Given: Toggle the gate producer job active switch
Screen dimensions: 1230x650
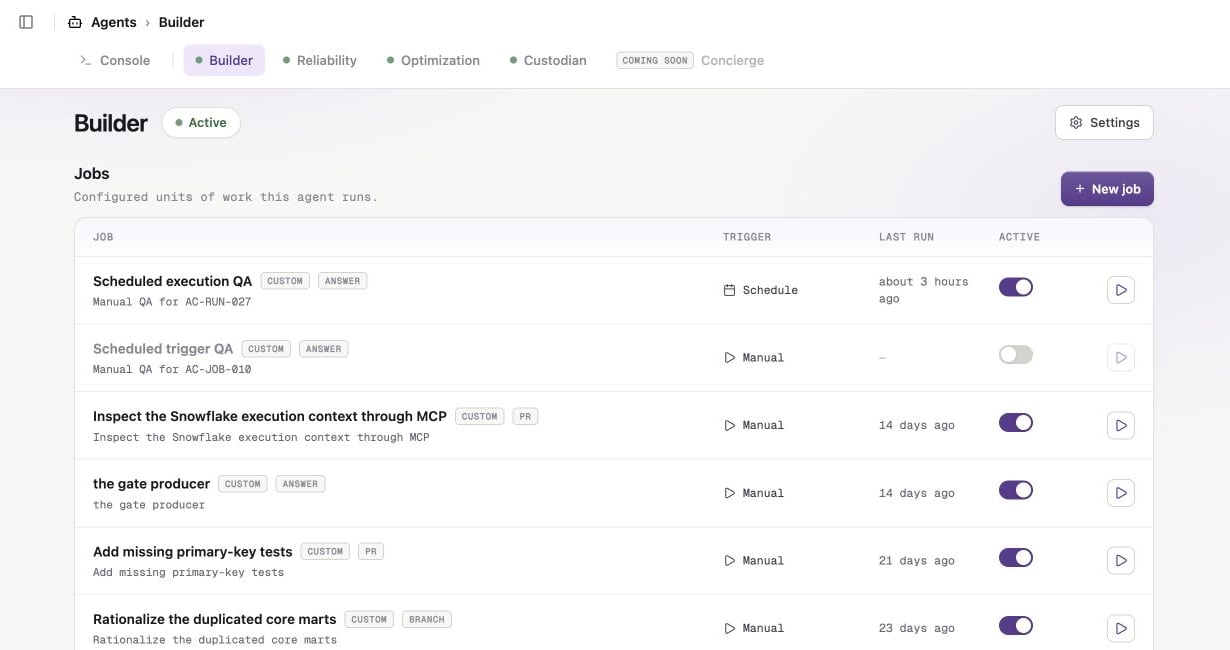Looking at the screenshot, I should pyautogui.click(x=1016, y=491).
